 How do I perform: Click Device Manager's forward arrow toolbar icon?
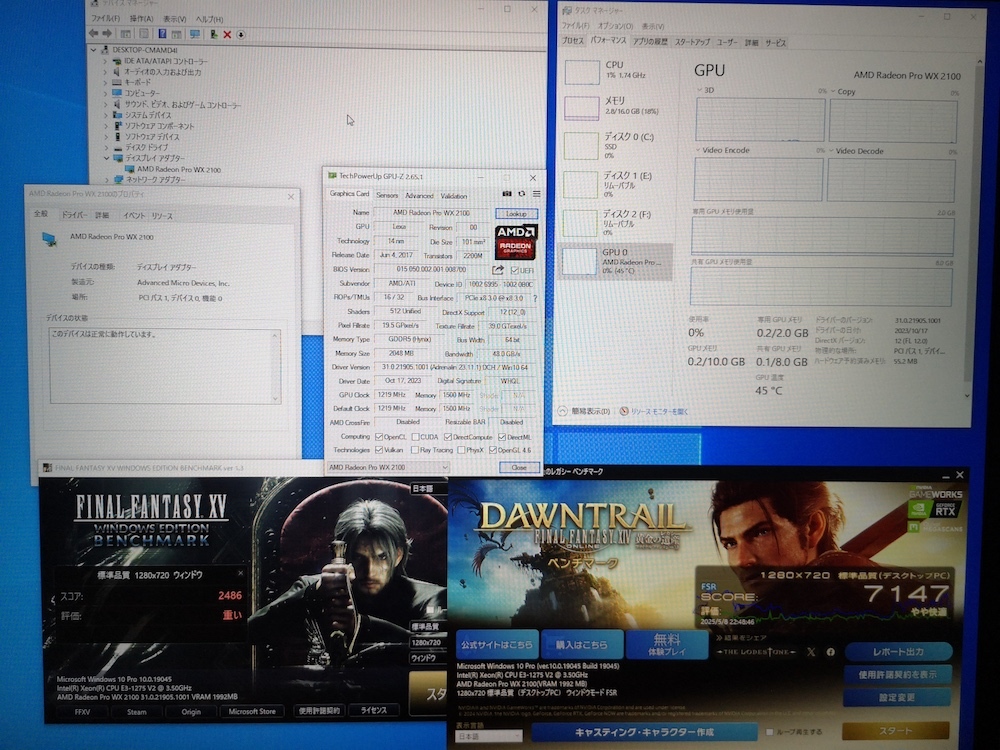point(107,34)
